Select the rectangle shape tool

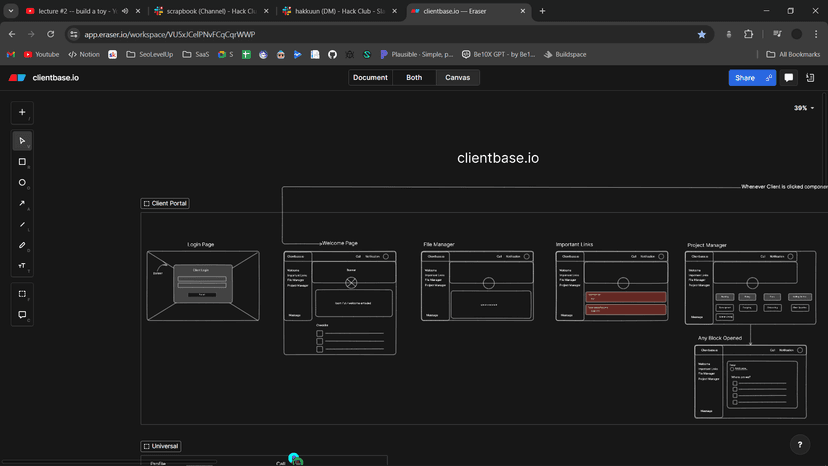22,162
